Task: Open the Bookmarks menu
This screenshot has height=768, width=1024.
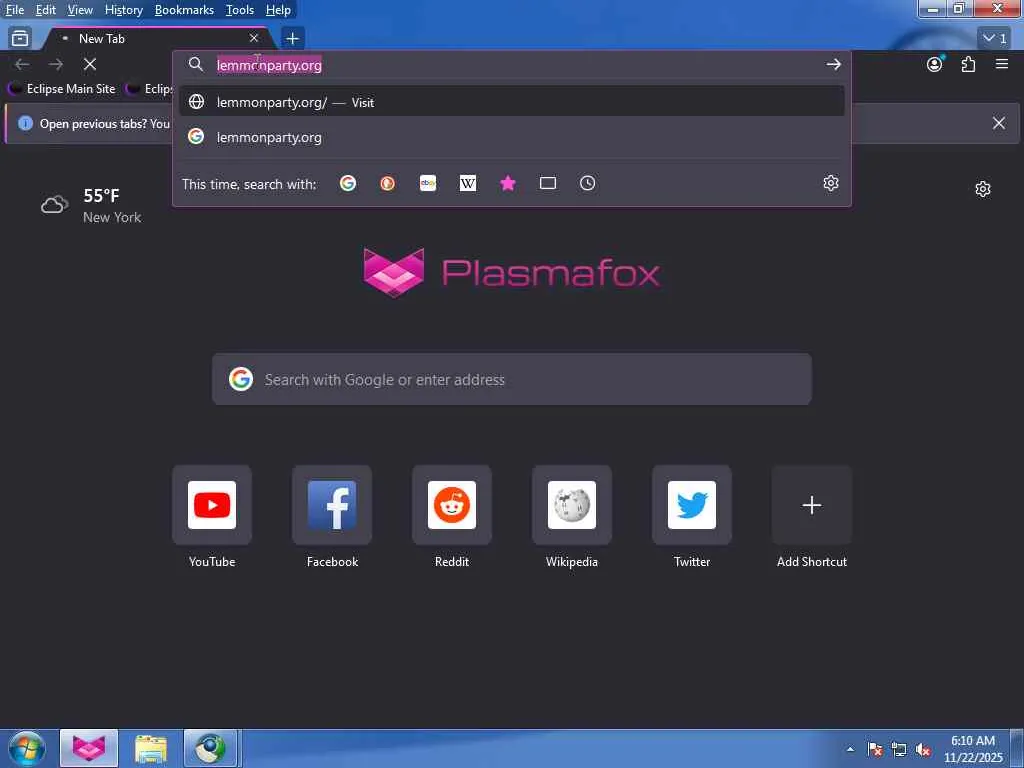Action: click(184, 10)
